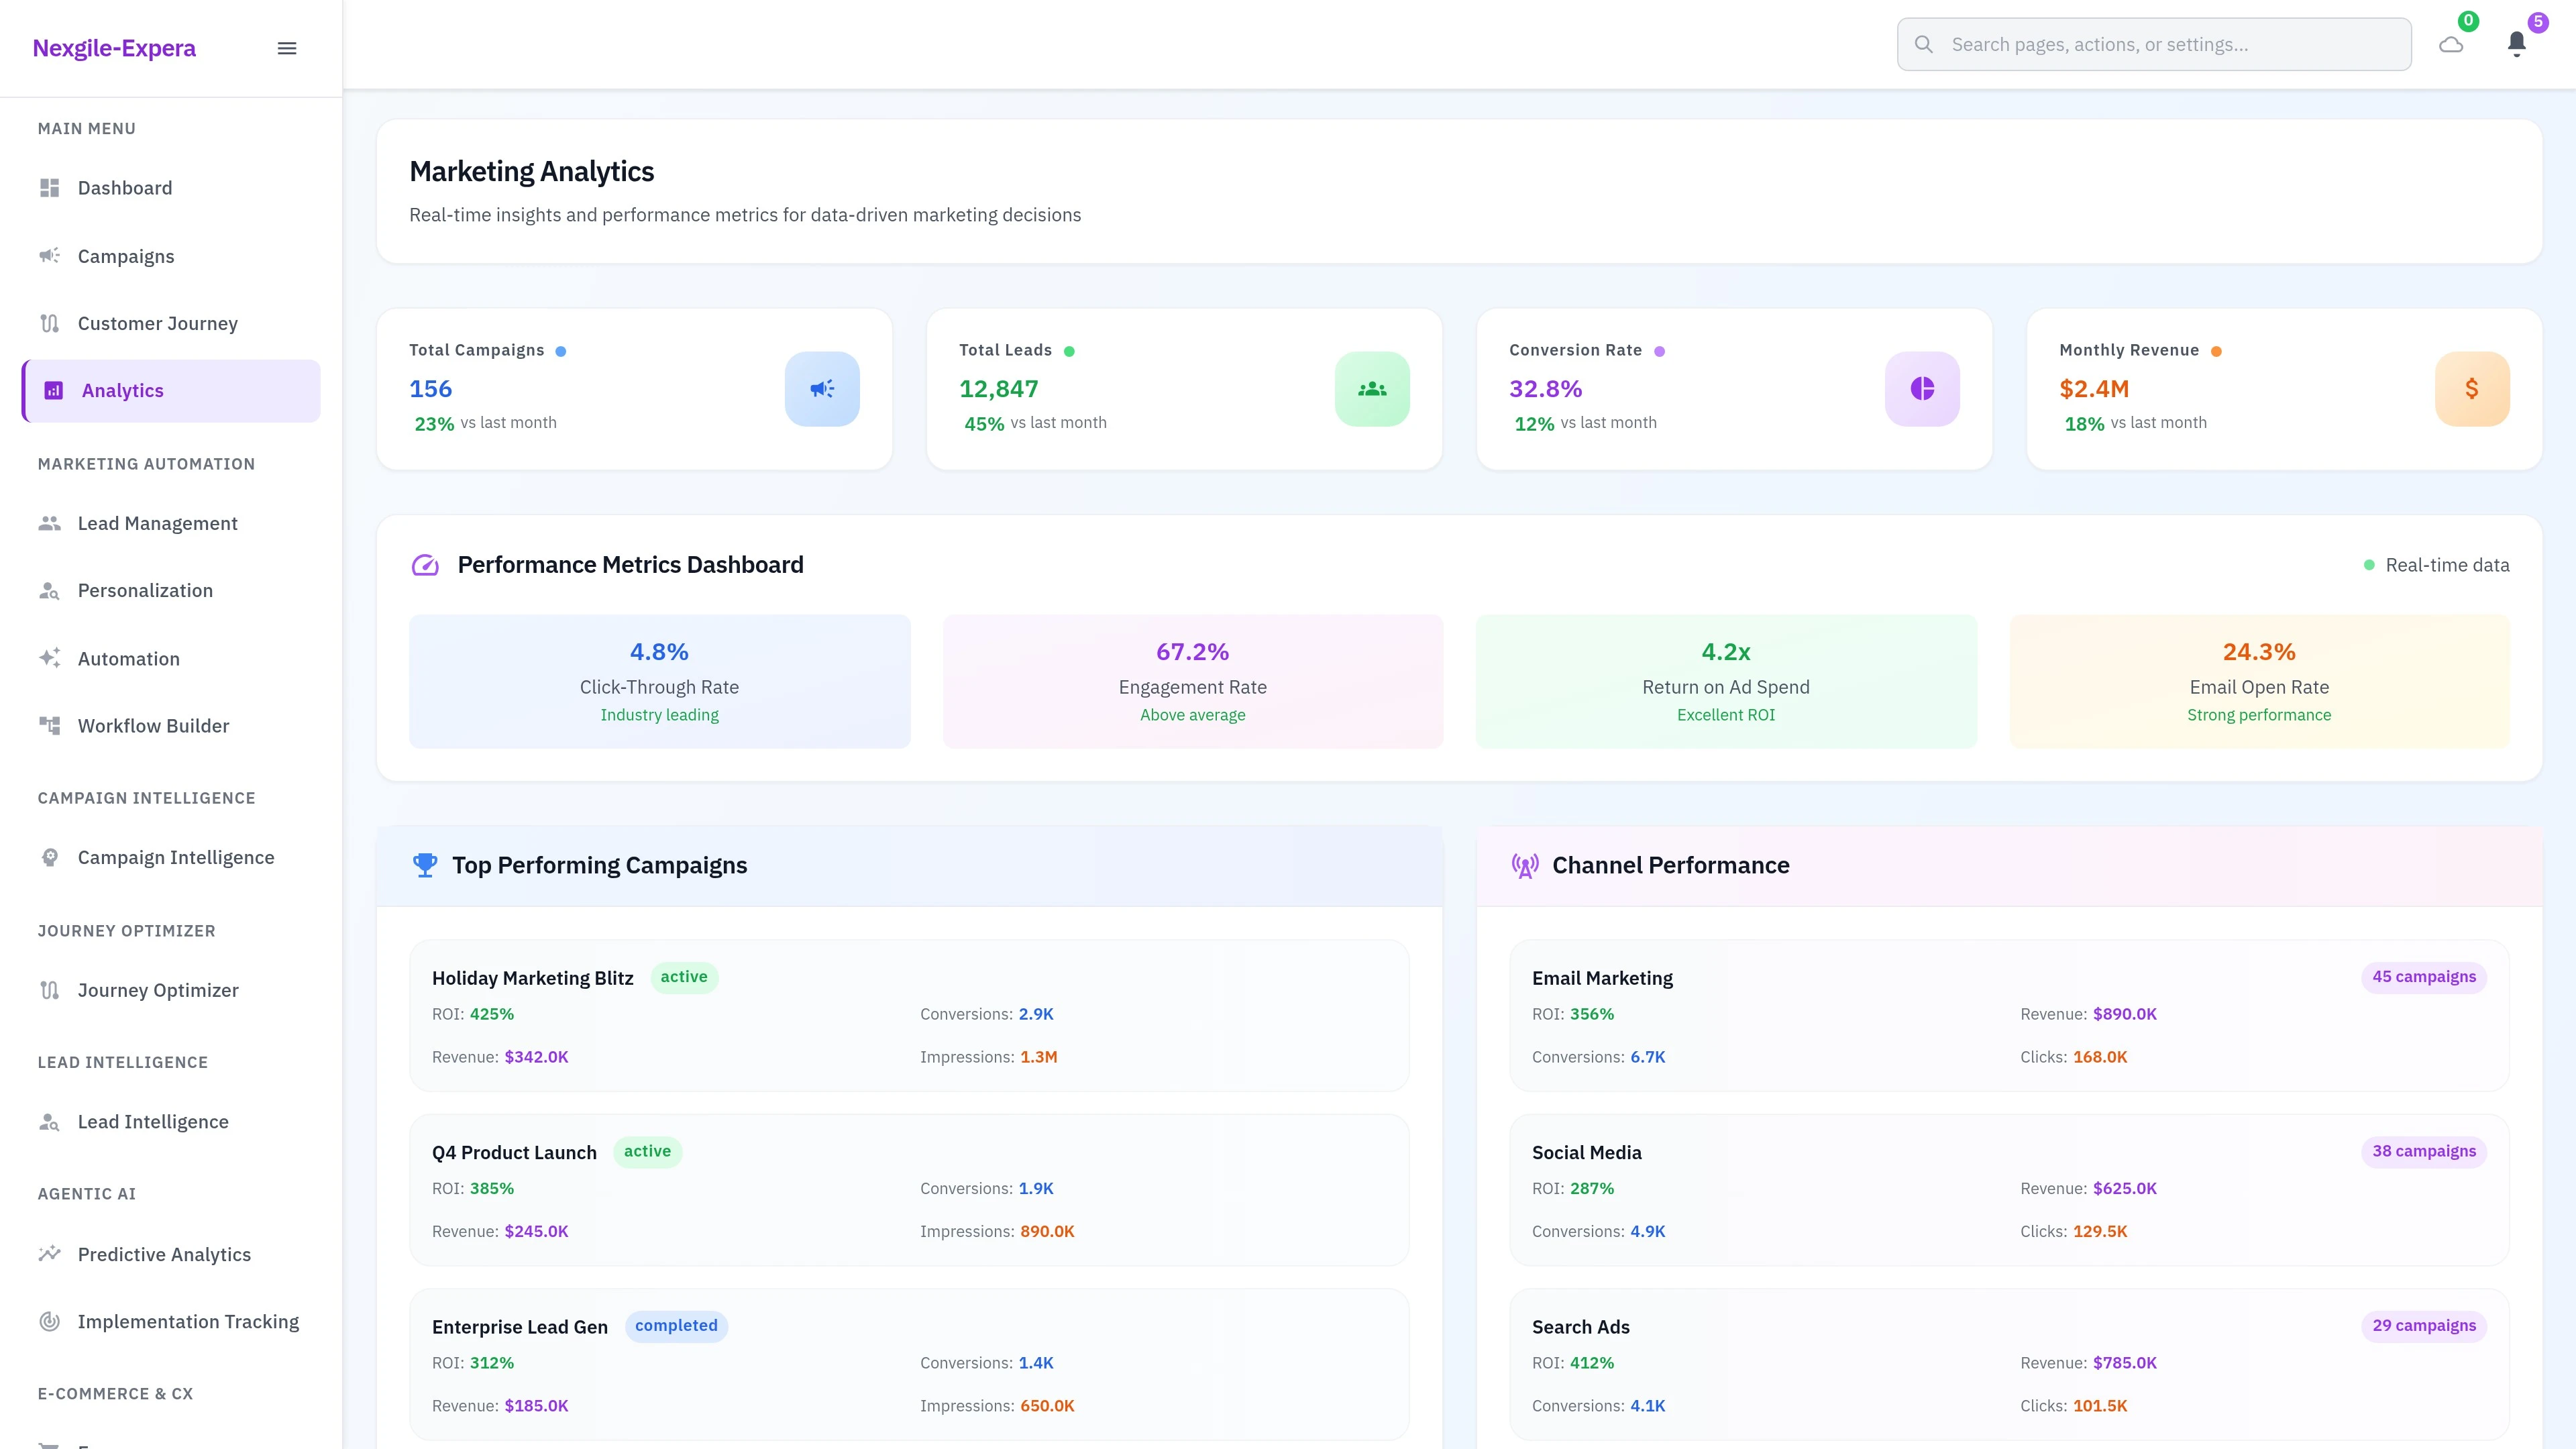Click the Implementation Tracking target icon
This screenshot has width=2576, height=1449.
point(50,1321)
